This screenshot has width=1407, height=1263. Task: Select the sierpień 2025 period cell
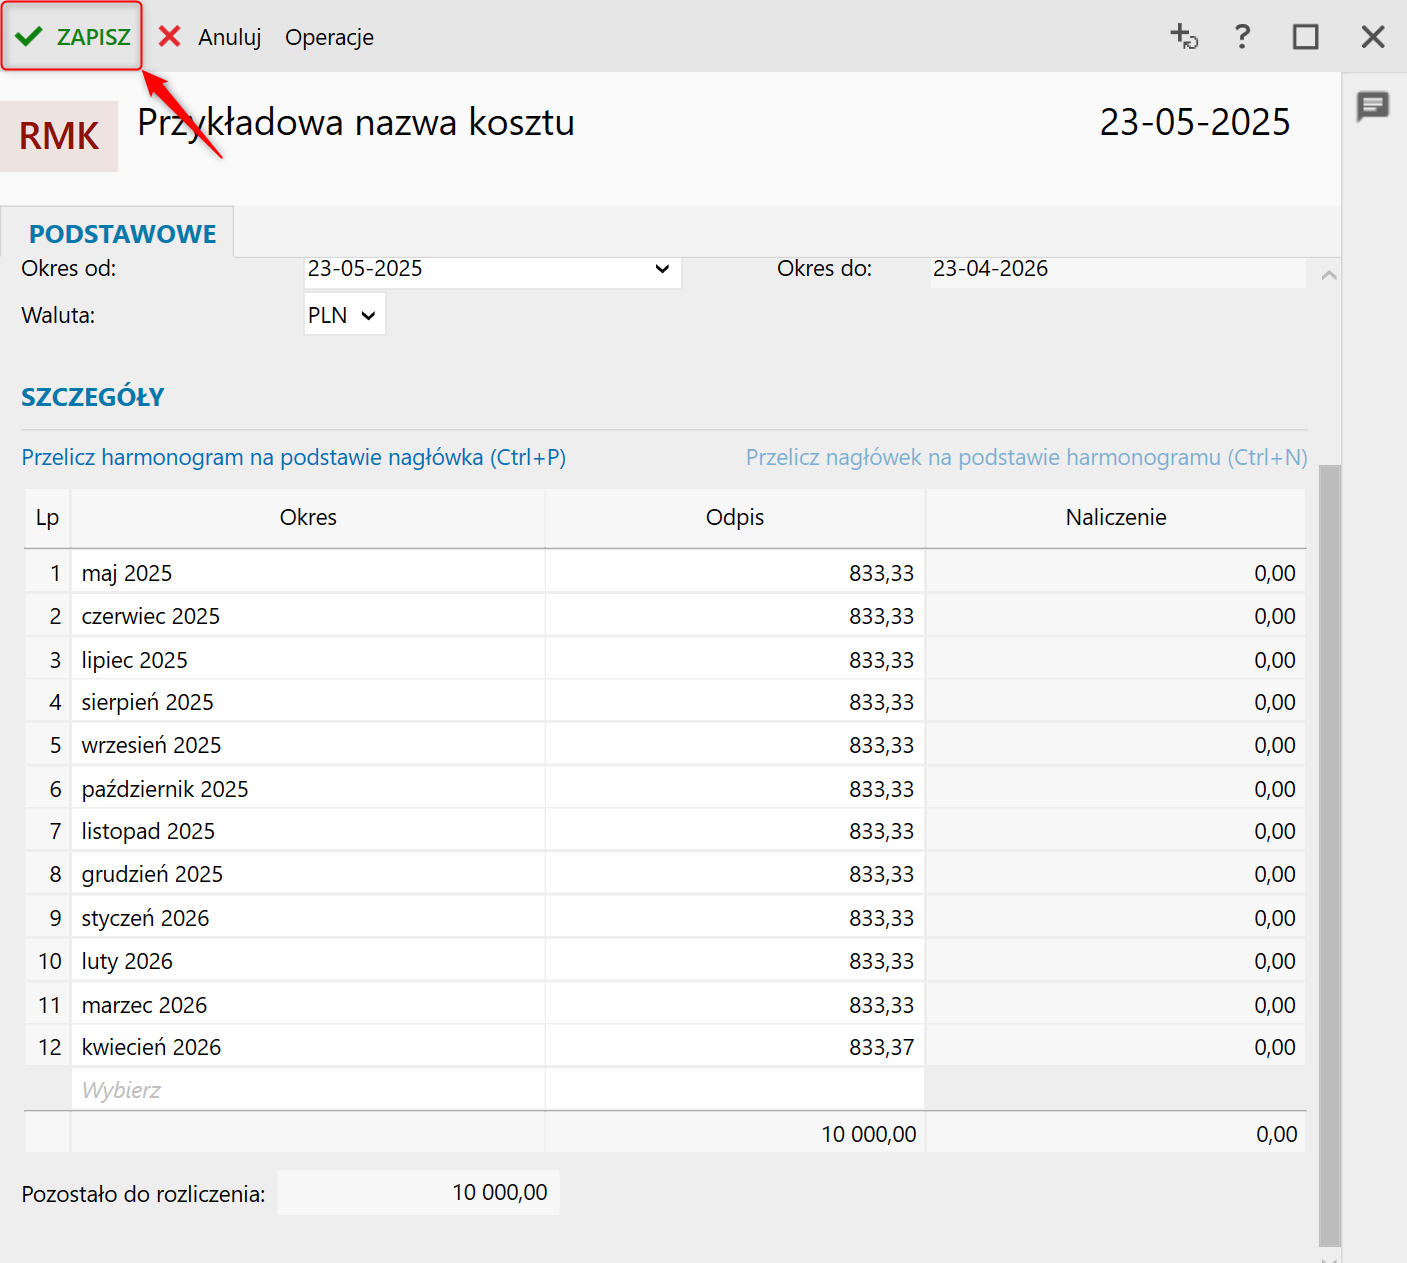[x=308, y=702]
